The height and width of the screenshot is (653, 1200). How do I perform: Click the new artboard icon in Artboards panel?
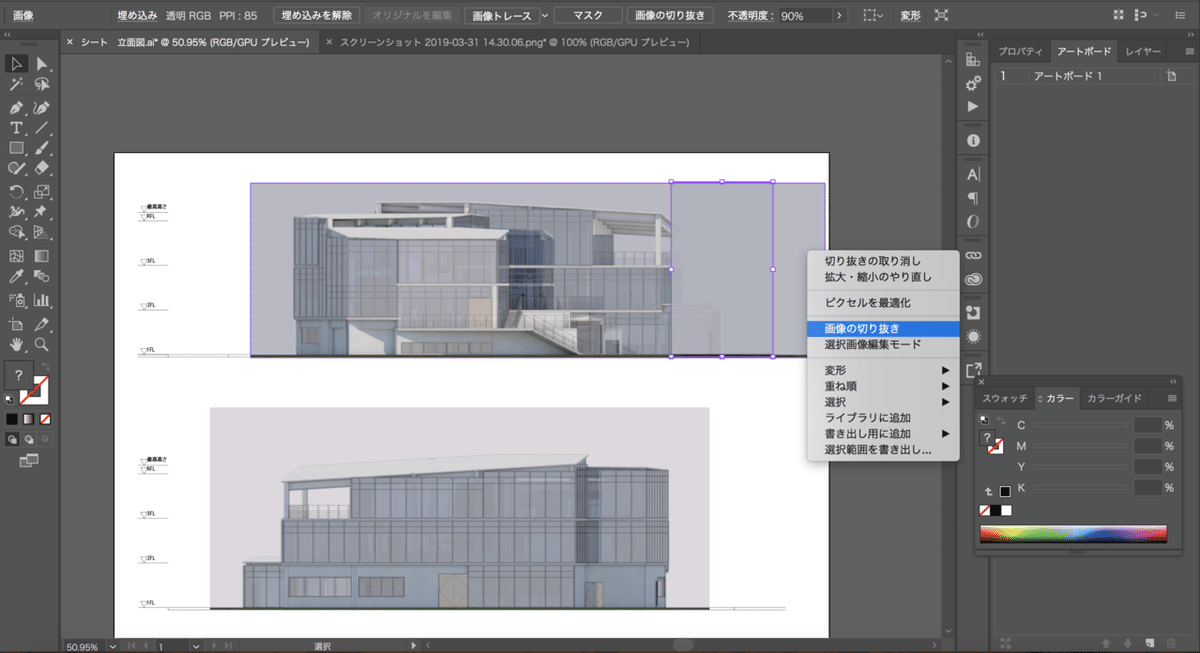[1151, 641]
